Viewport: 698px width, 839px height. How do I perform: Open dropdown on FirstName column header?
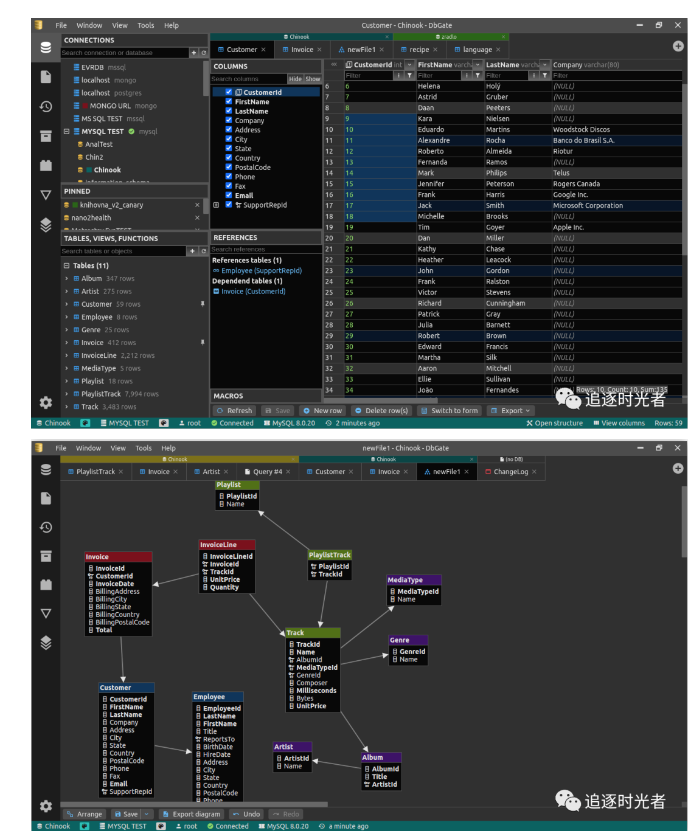coord(477,65)
